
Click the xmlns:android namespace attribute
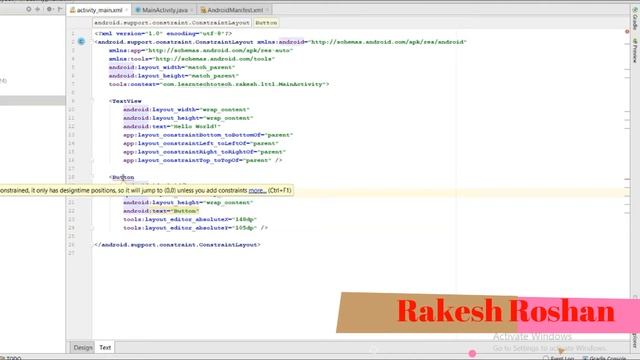(362, 42)
